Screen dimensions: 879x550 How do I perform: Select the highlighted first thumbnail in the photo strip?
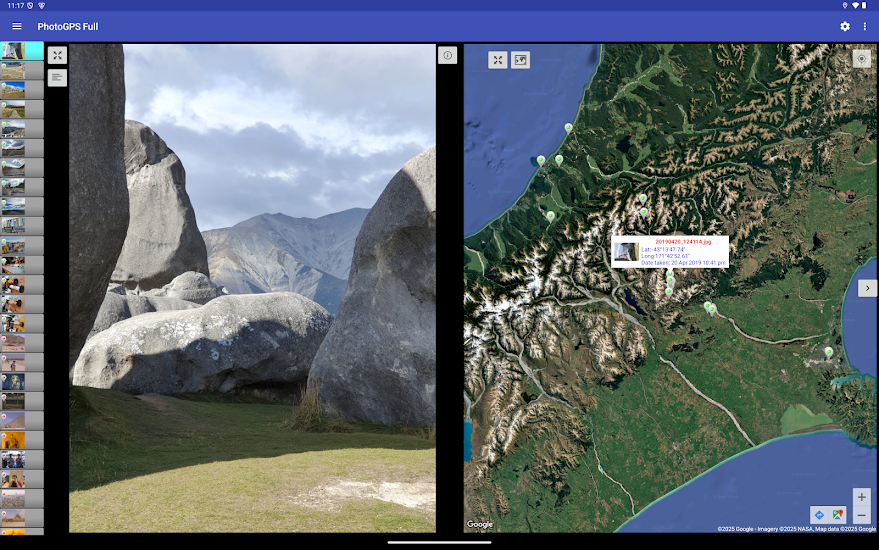point(22,51)
